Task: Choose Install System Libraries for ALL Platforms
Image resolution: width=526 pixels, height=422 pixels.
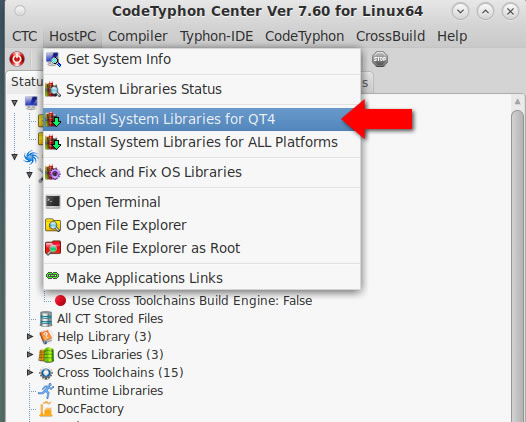Action: click(202, 142)
